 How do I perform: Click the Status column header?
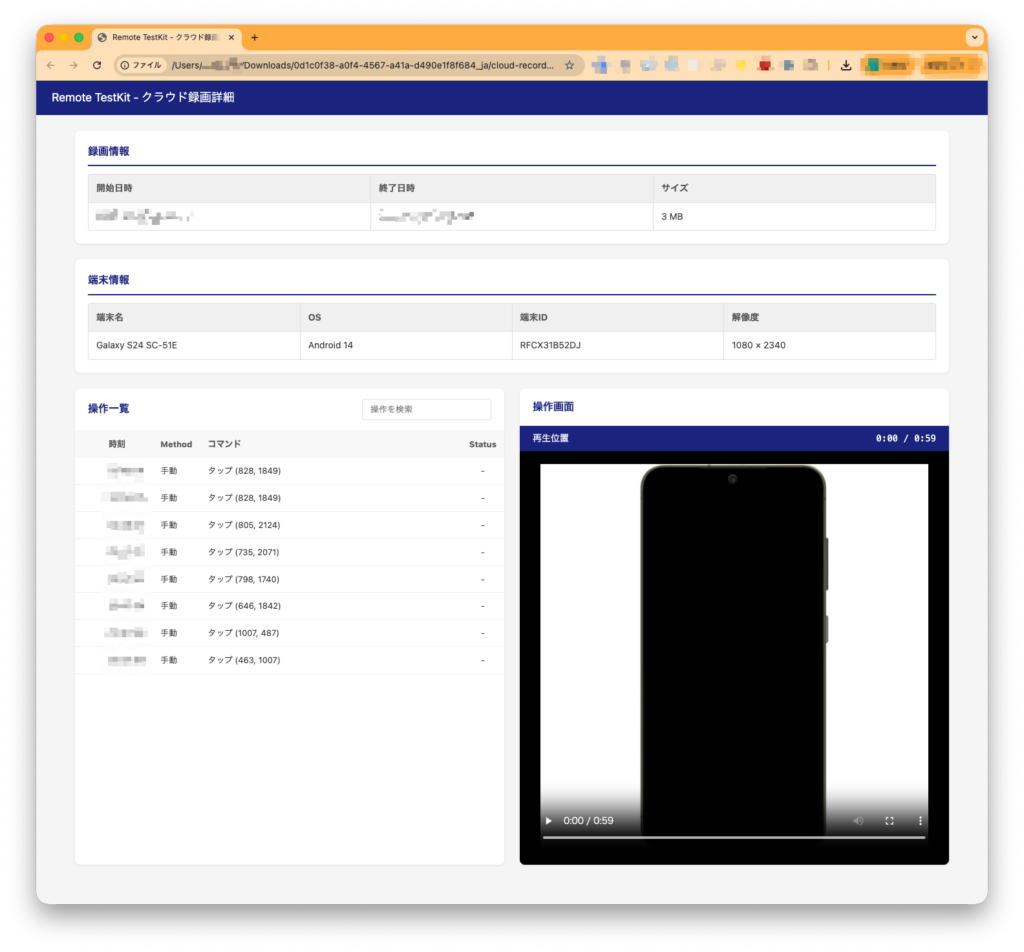point(482,444)
